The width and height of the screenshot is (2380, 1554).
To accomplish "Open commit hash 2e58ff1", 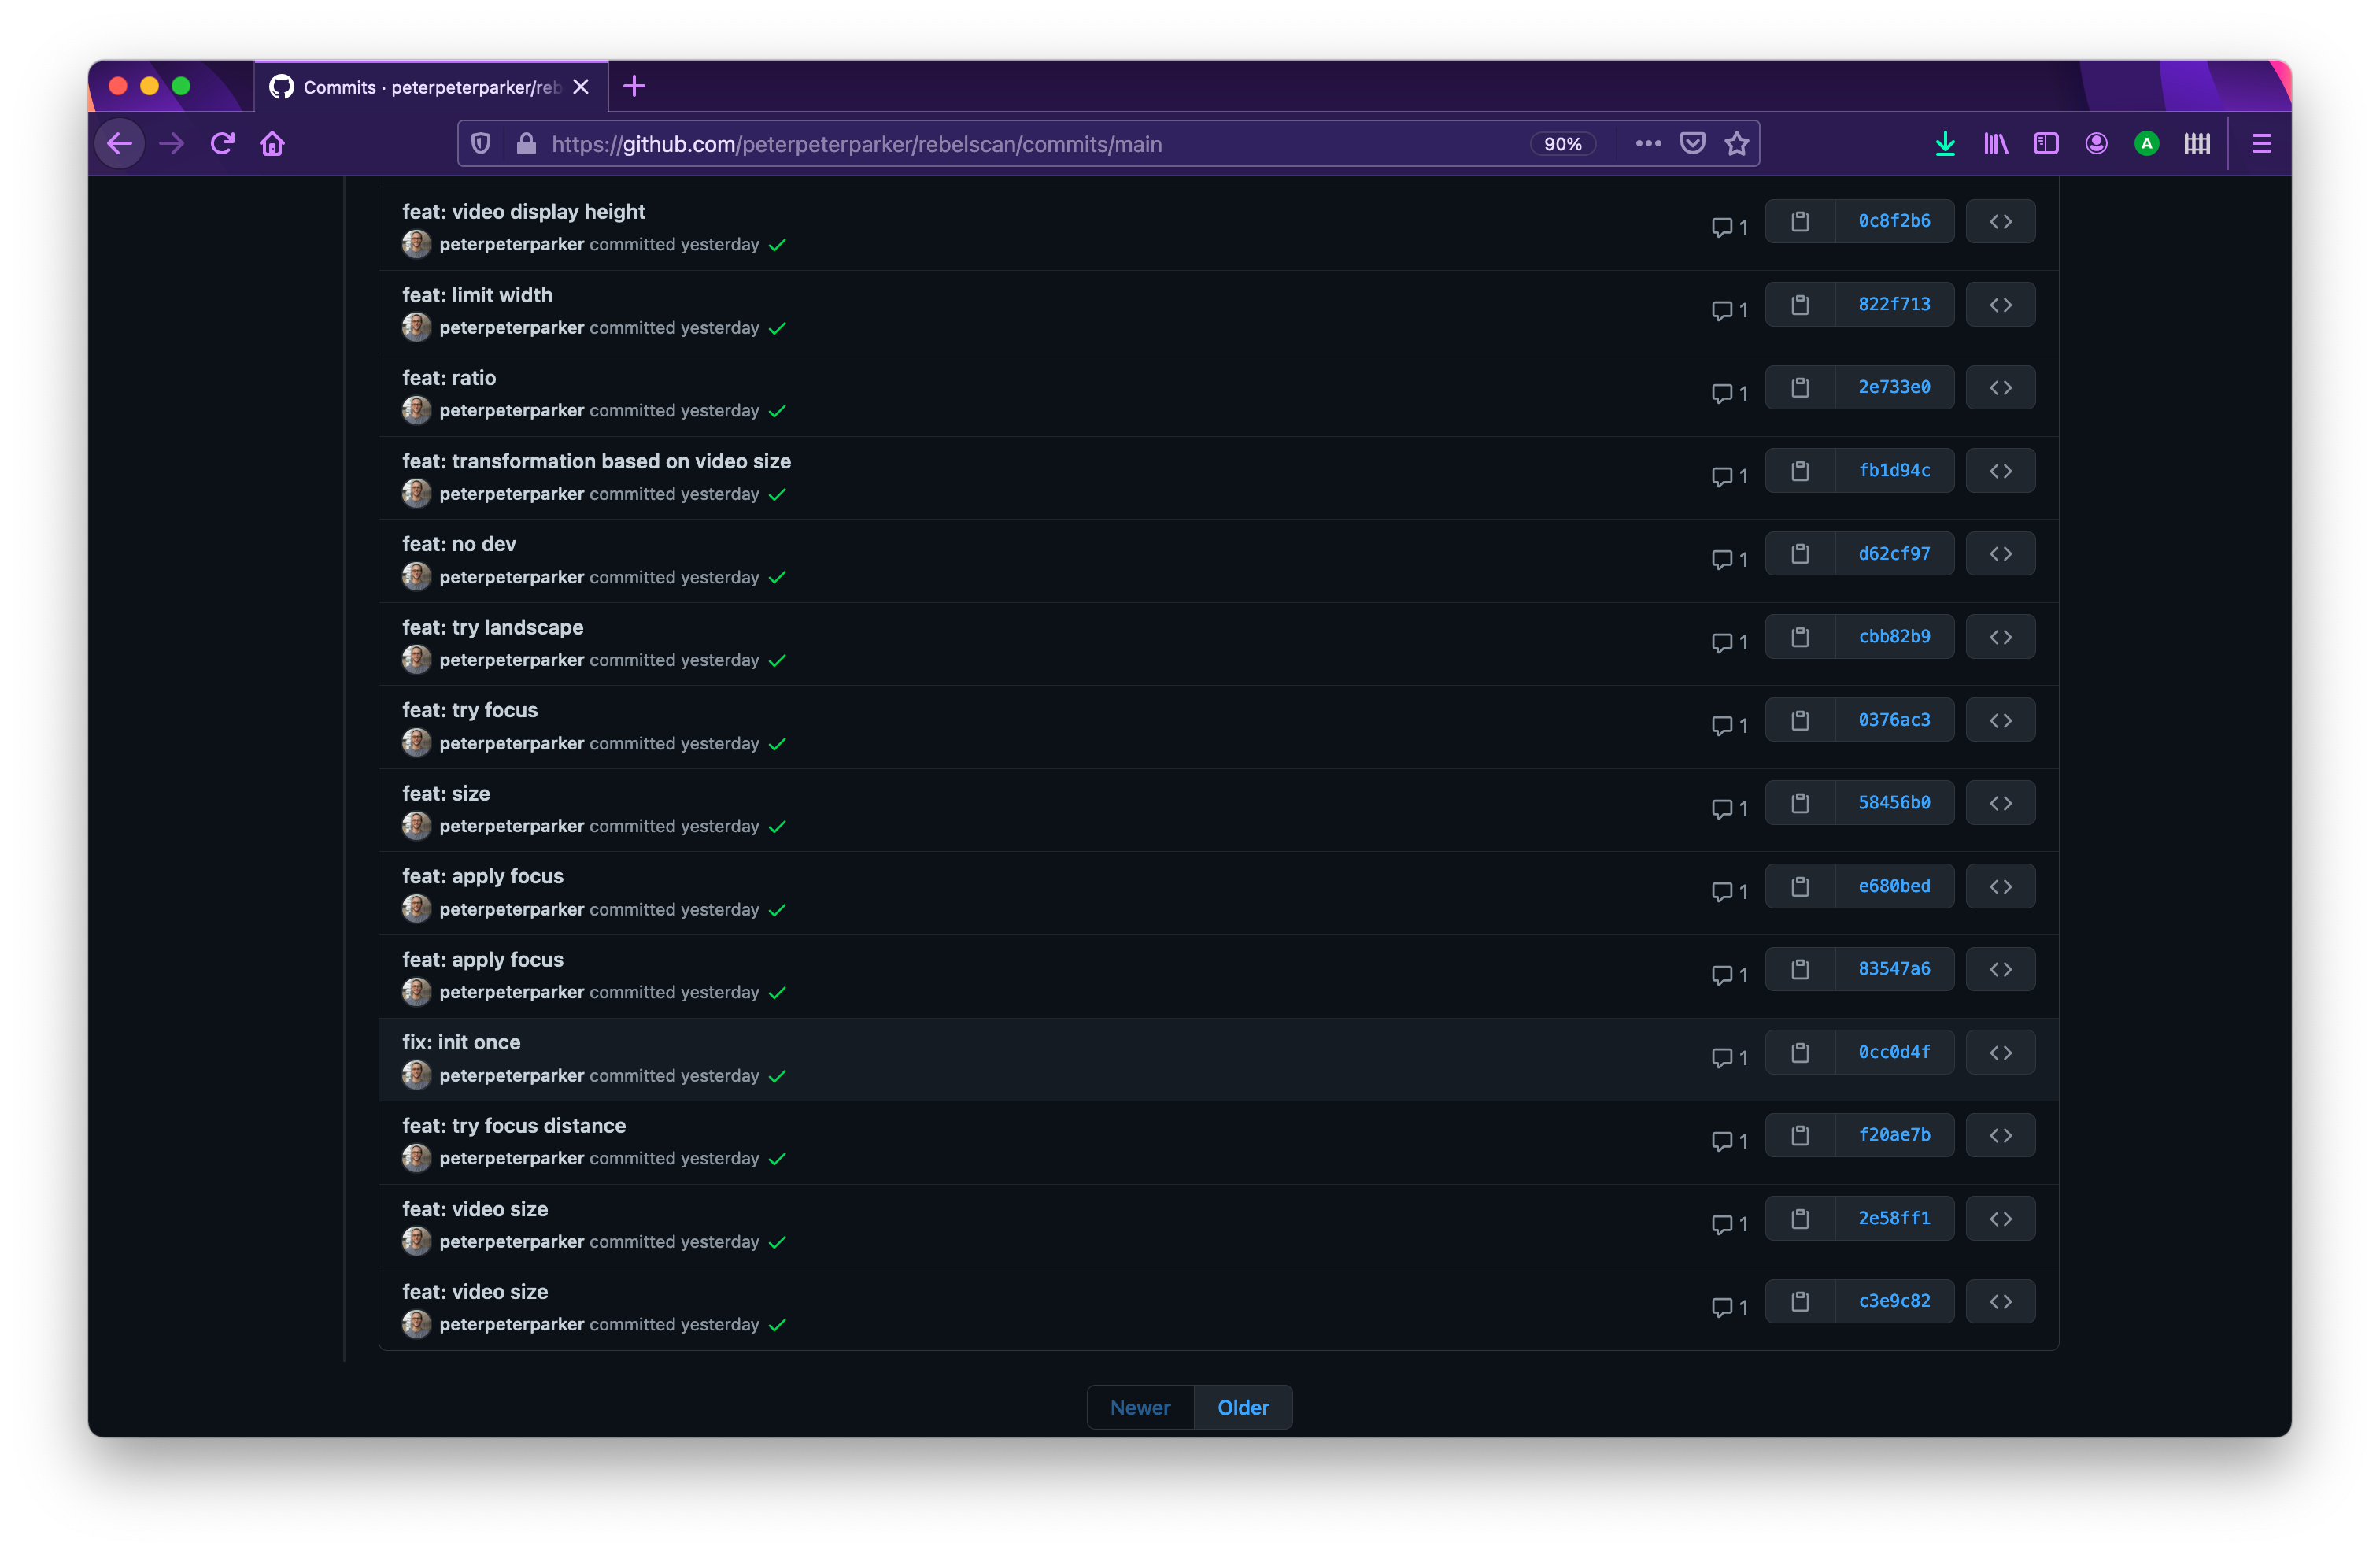I will click(1894, 1218).
